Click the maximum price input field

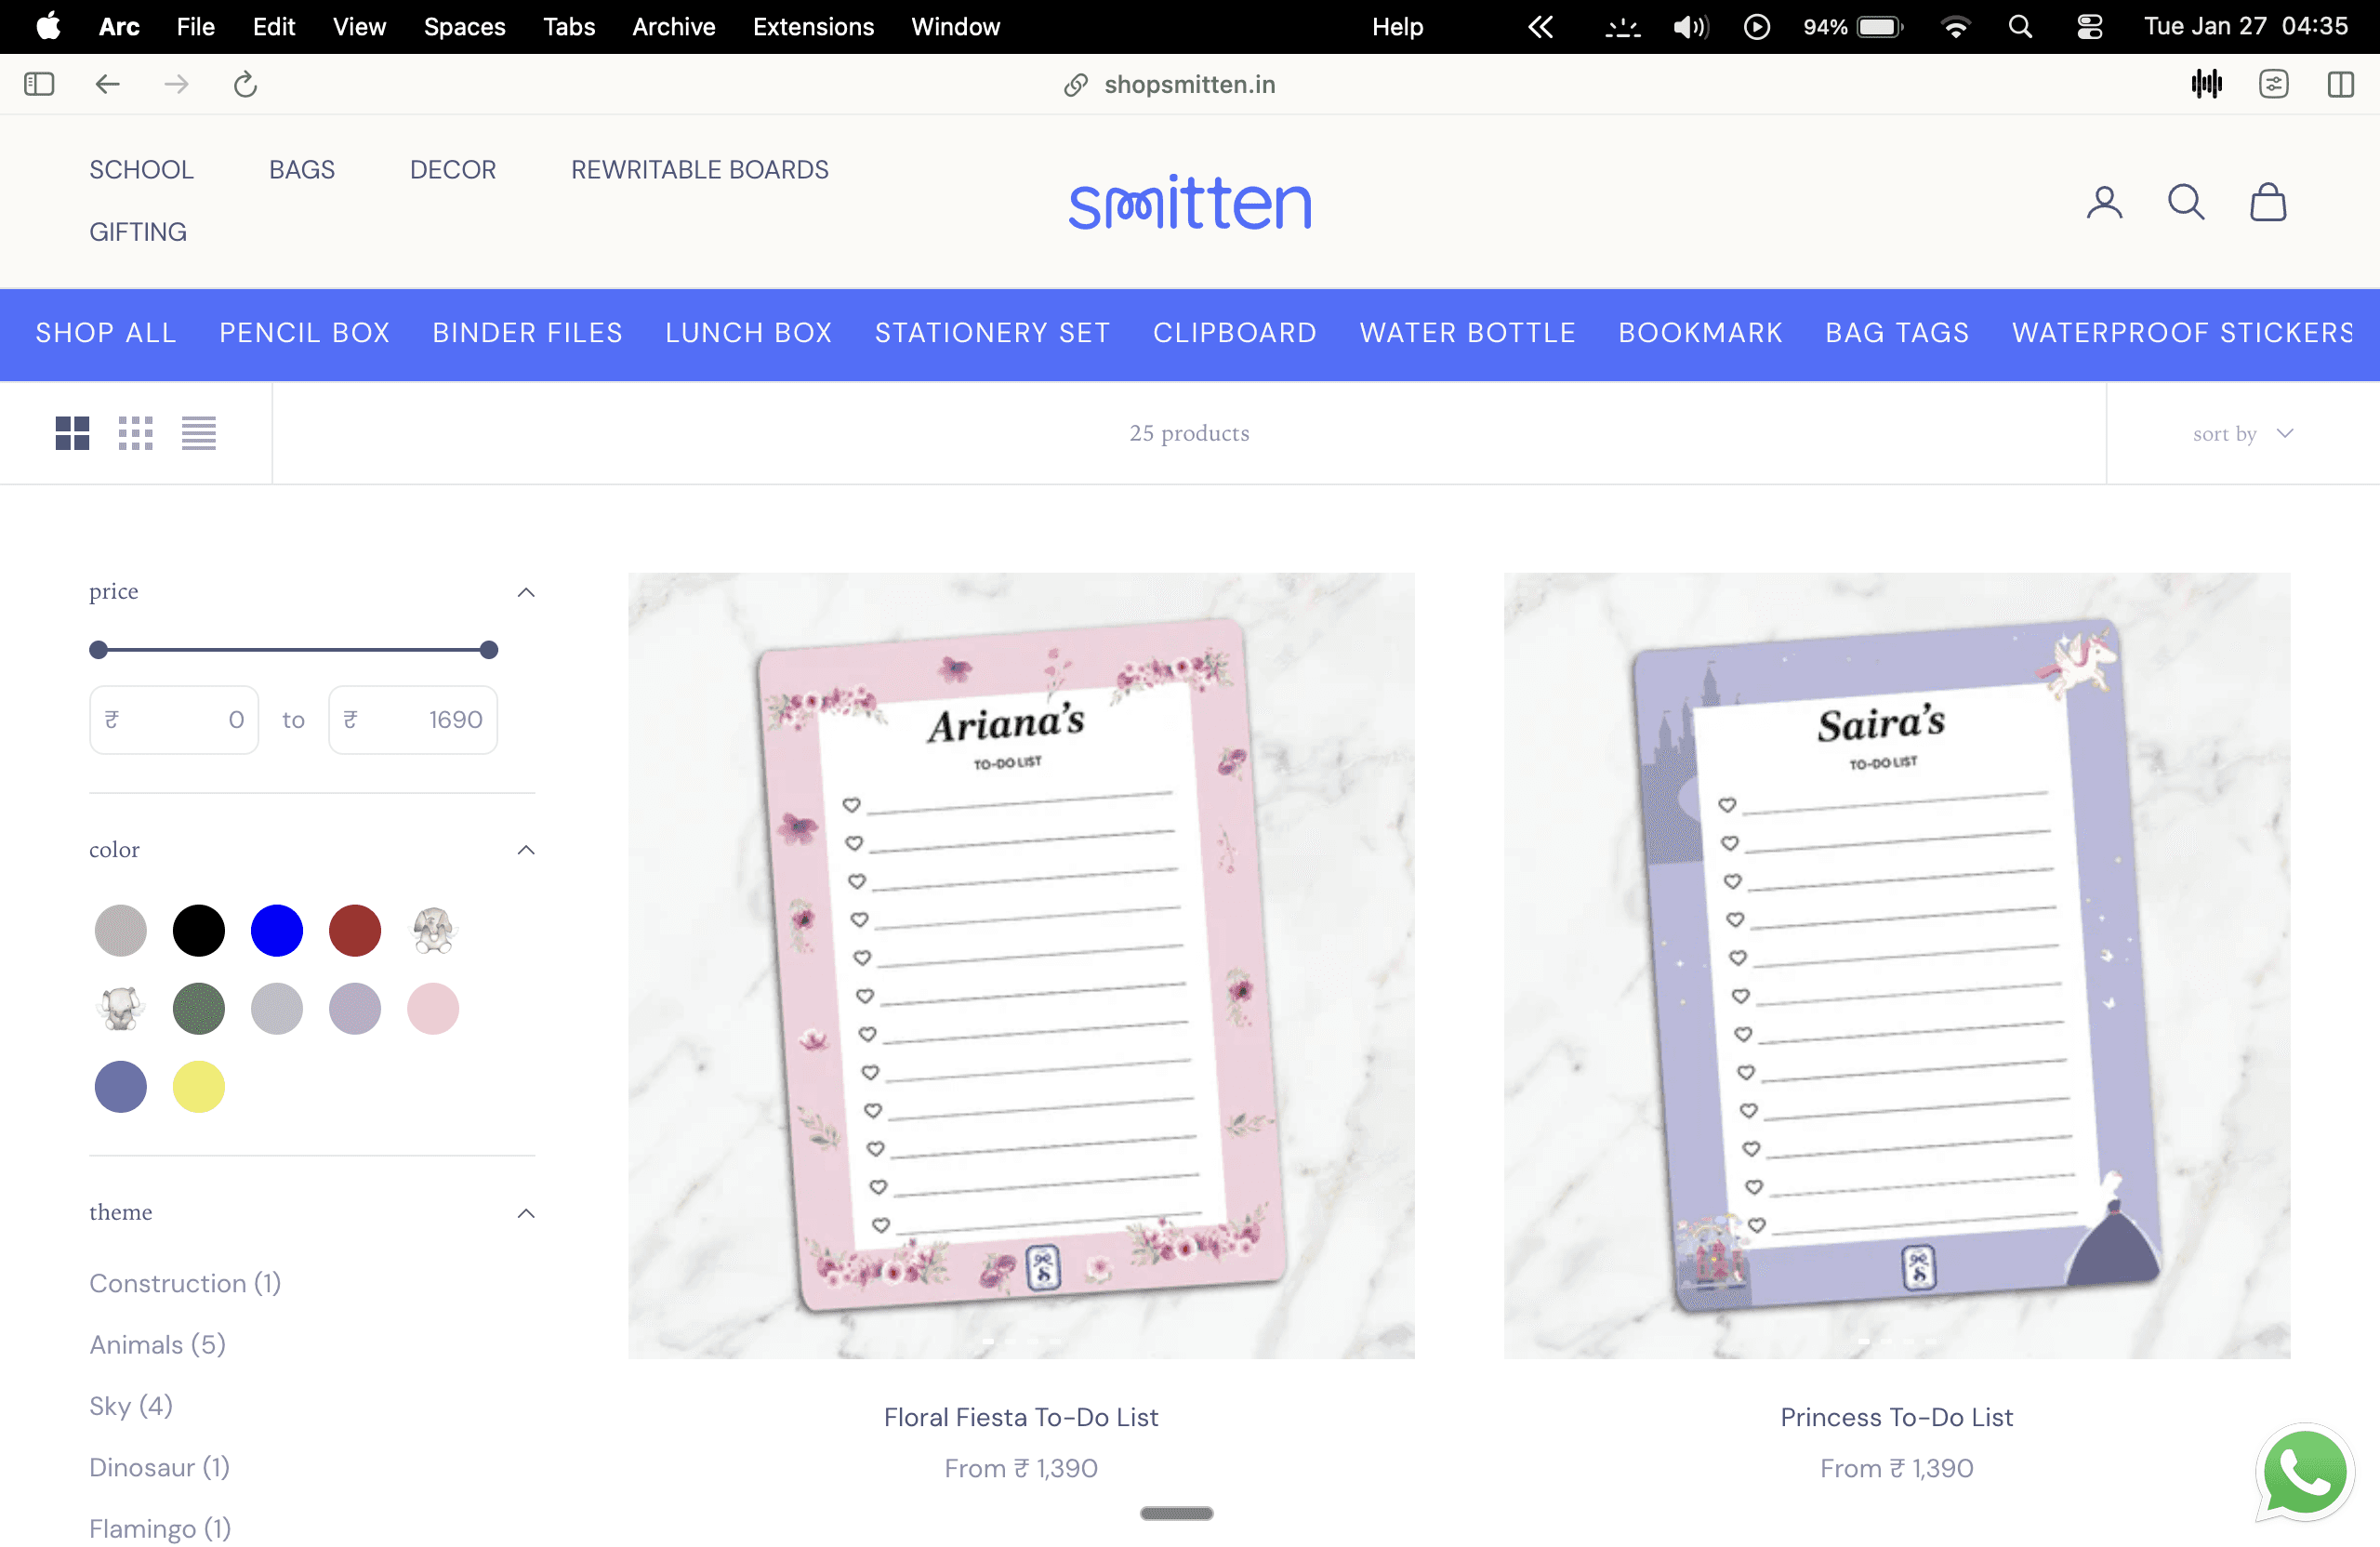point(413,720)
